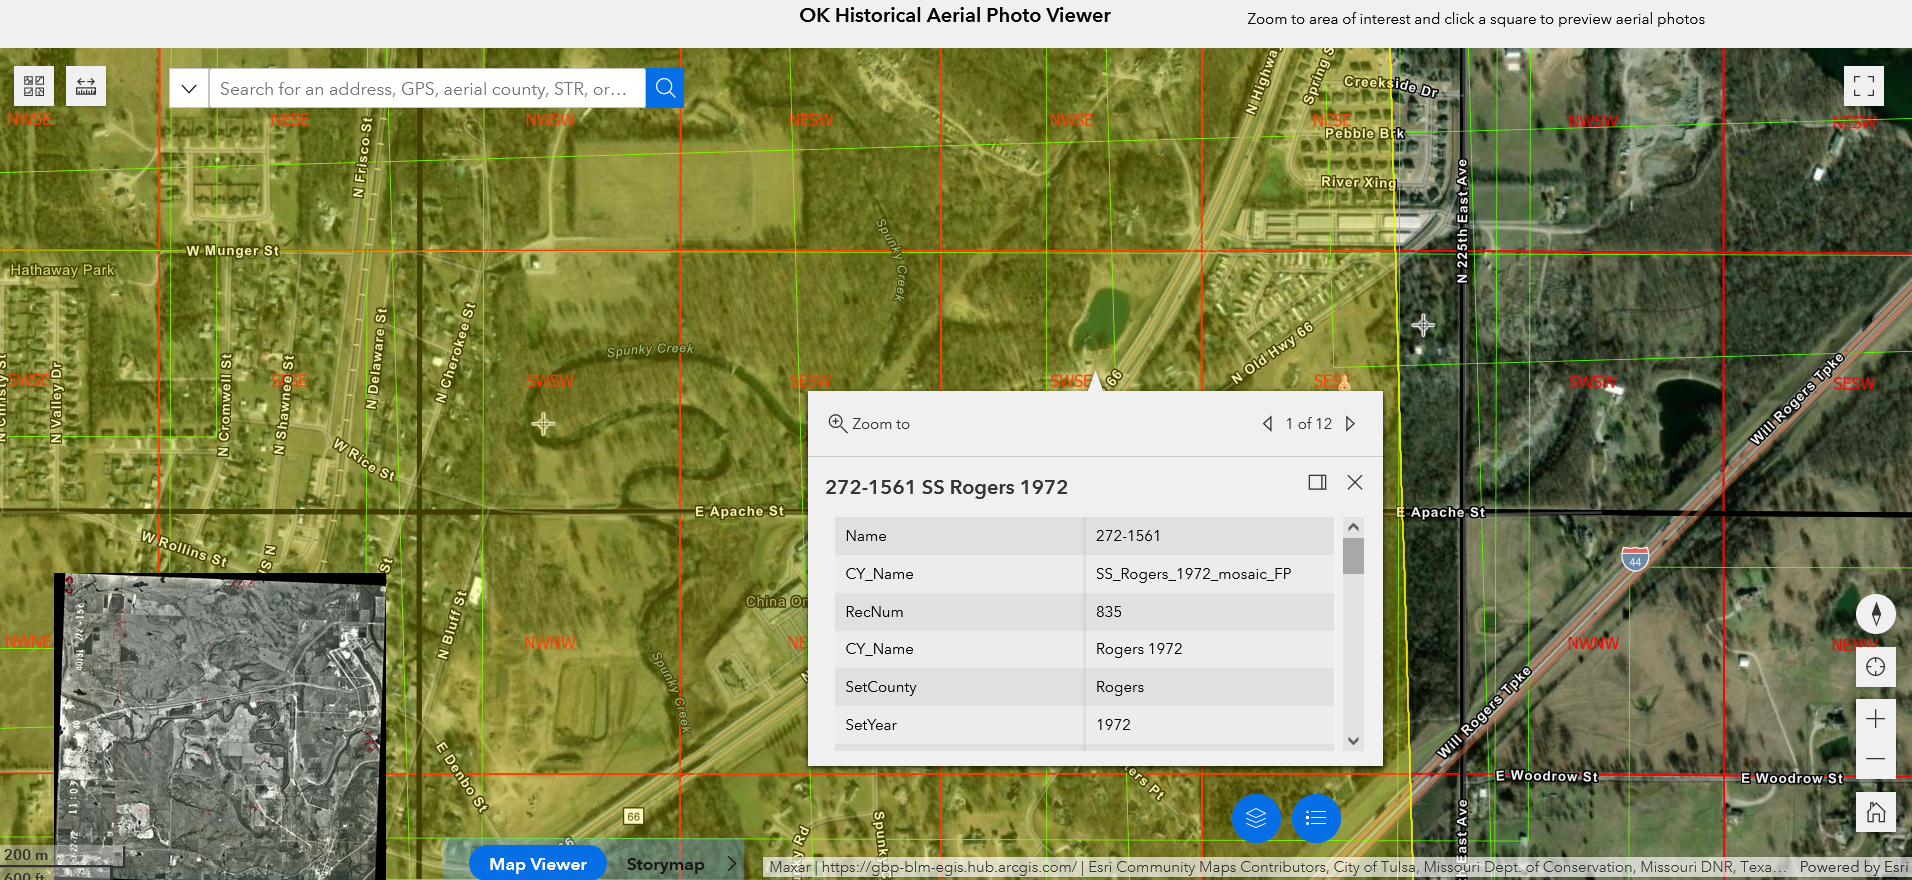Zoom in on the map
Image resolution: width=1912 pixels, height=880 pixels.
1876,719
